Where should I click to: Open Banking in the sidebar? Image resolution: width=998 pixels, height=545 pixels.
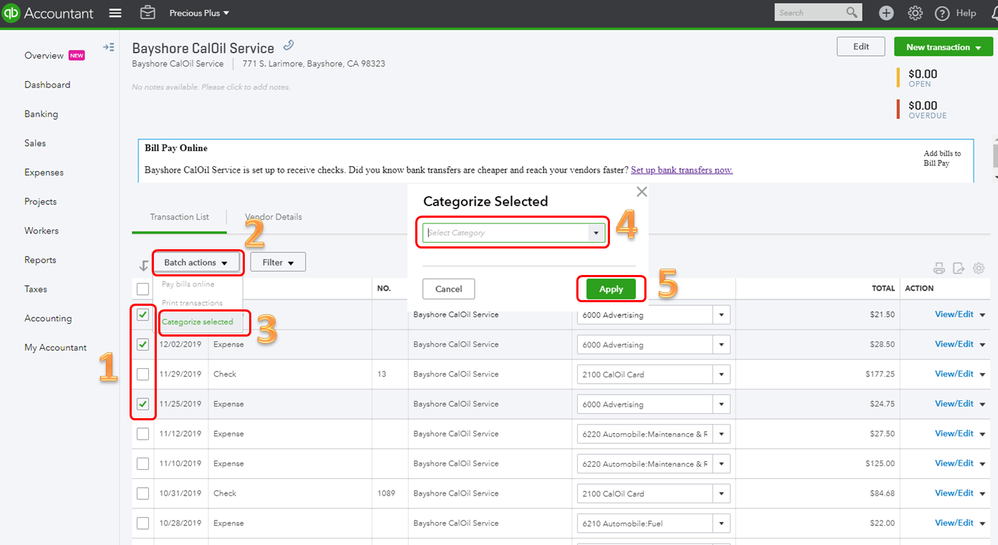click(x=41, y=114)
